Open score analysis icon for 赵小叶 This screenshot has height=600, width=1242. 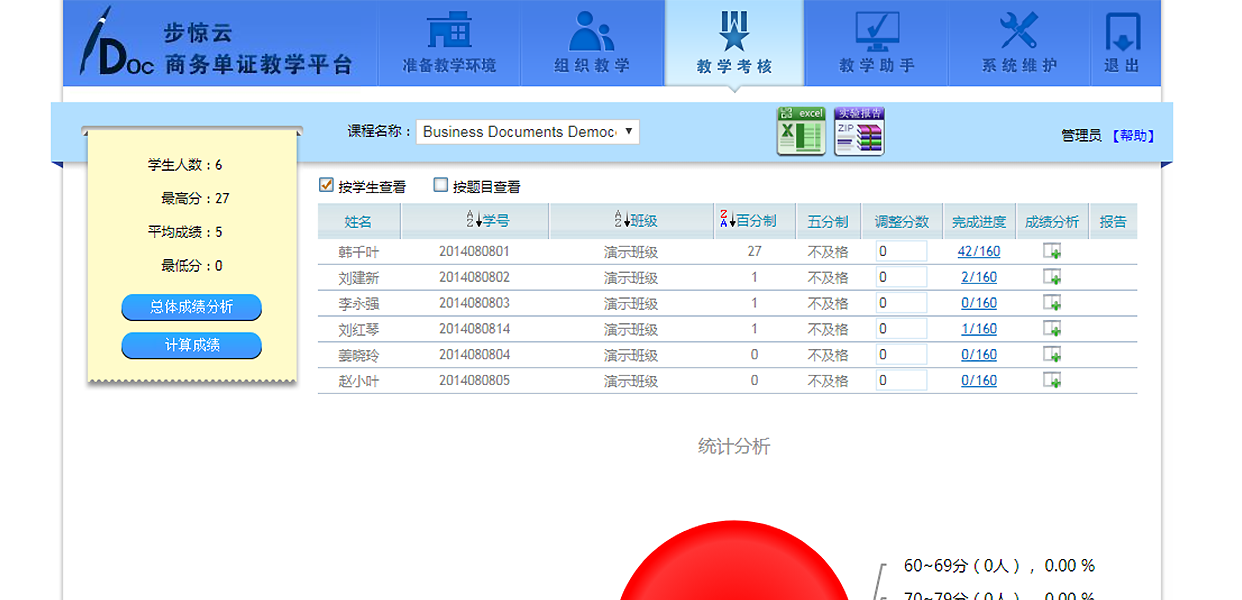[x=1052, y=381]
